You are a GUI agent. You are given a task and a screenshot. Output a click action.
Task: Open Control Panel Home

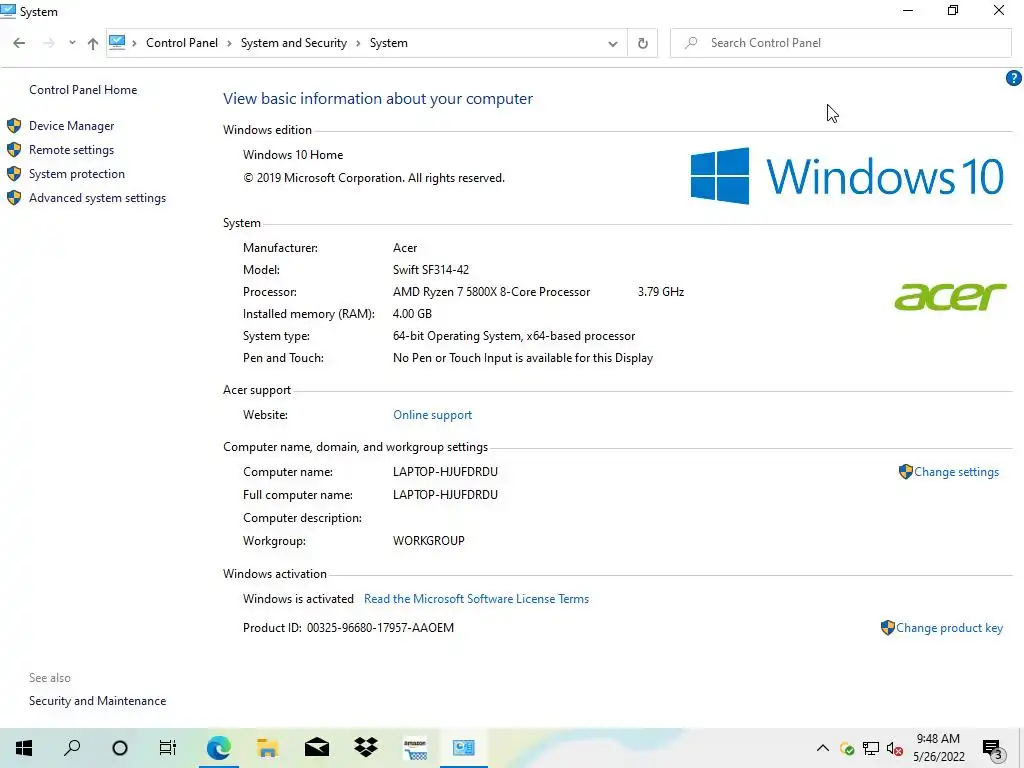pos(83,89)
